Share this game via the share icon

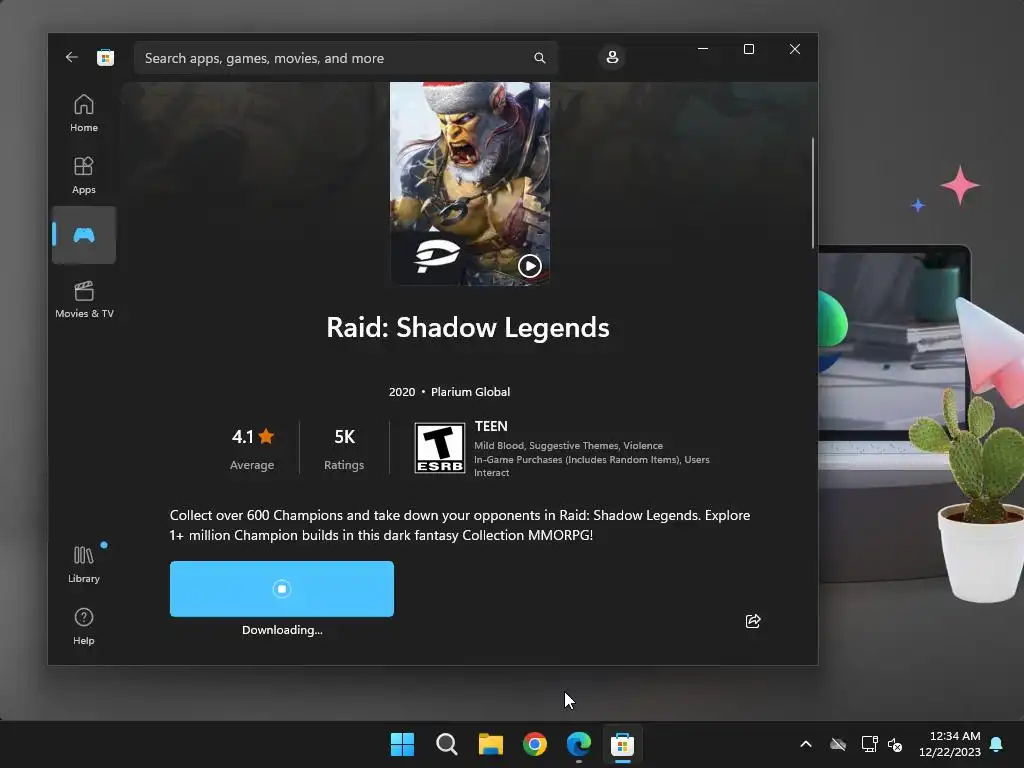(753, 621)
